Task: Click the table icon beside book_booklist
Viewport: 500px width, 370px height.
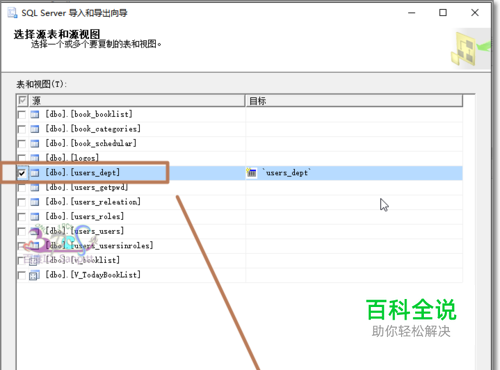Action: (x=35, y=115)
